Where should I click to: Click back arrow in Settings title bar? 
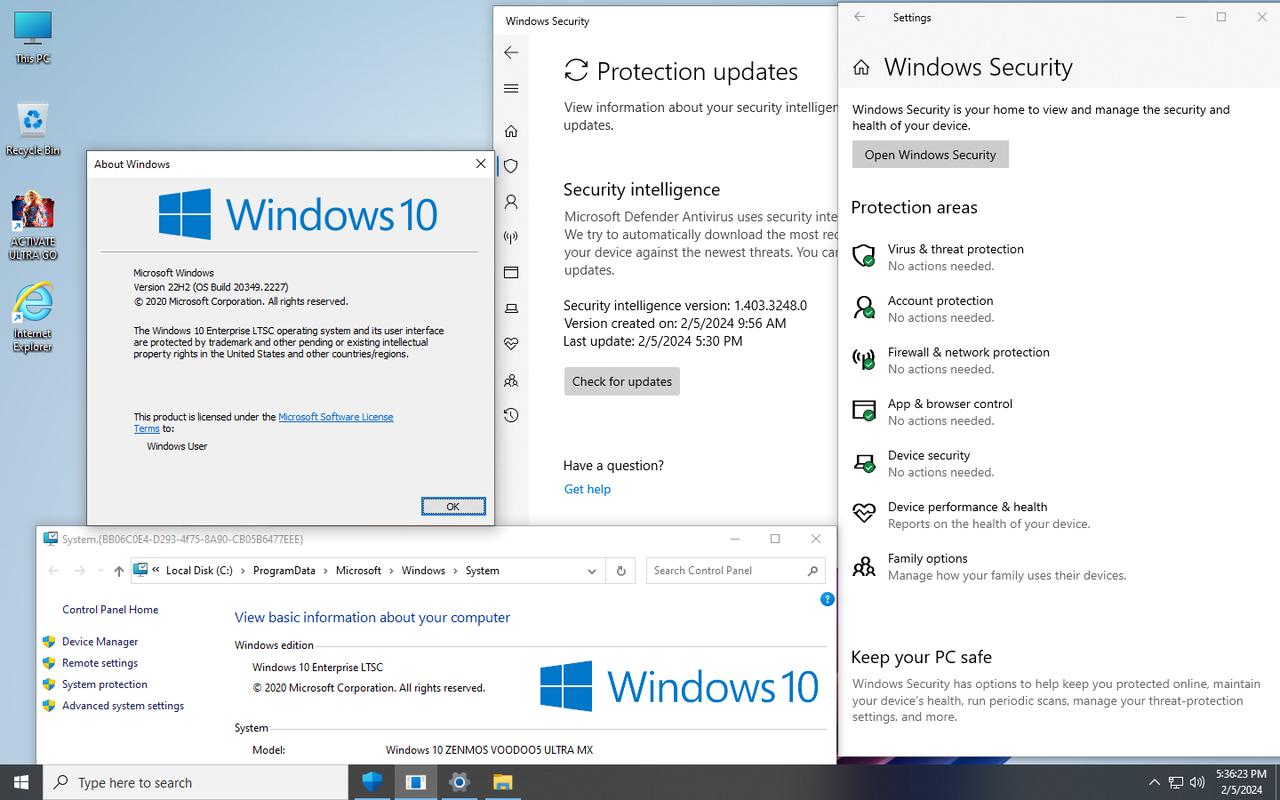click(860, 17)
